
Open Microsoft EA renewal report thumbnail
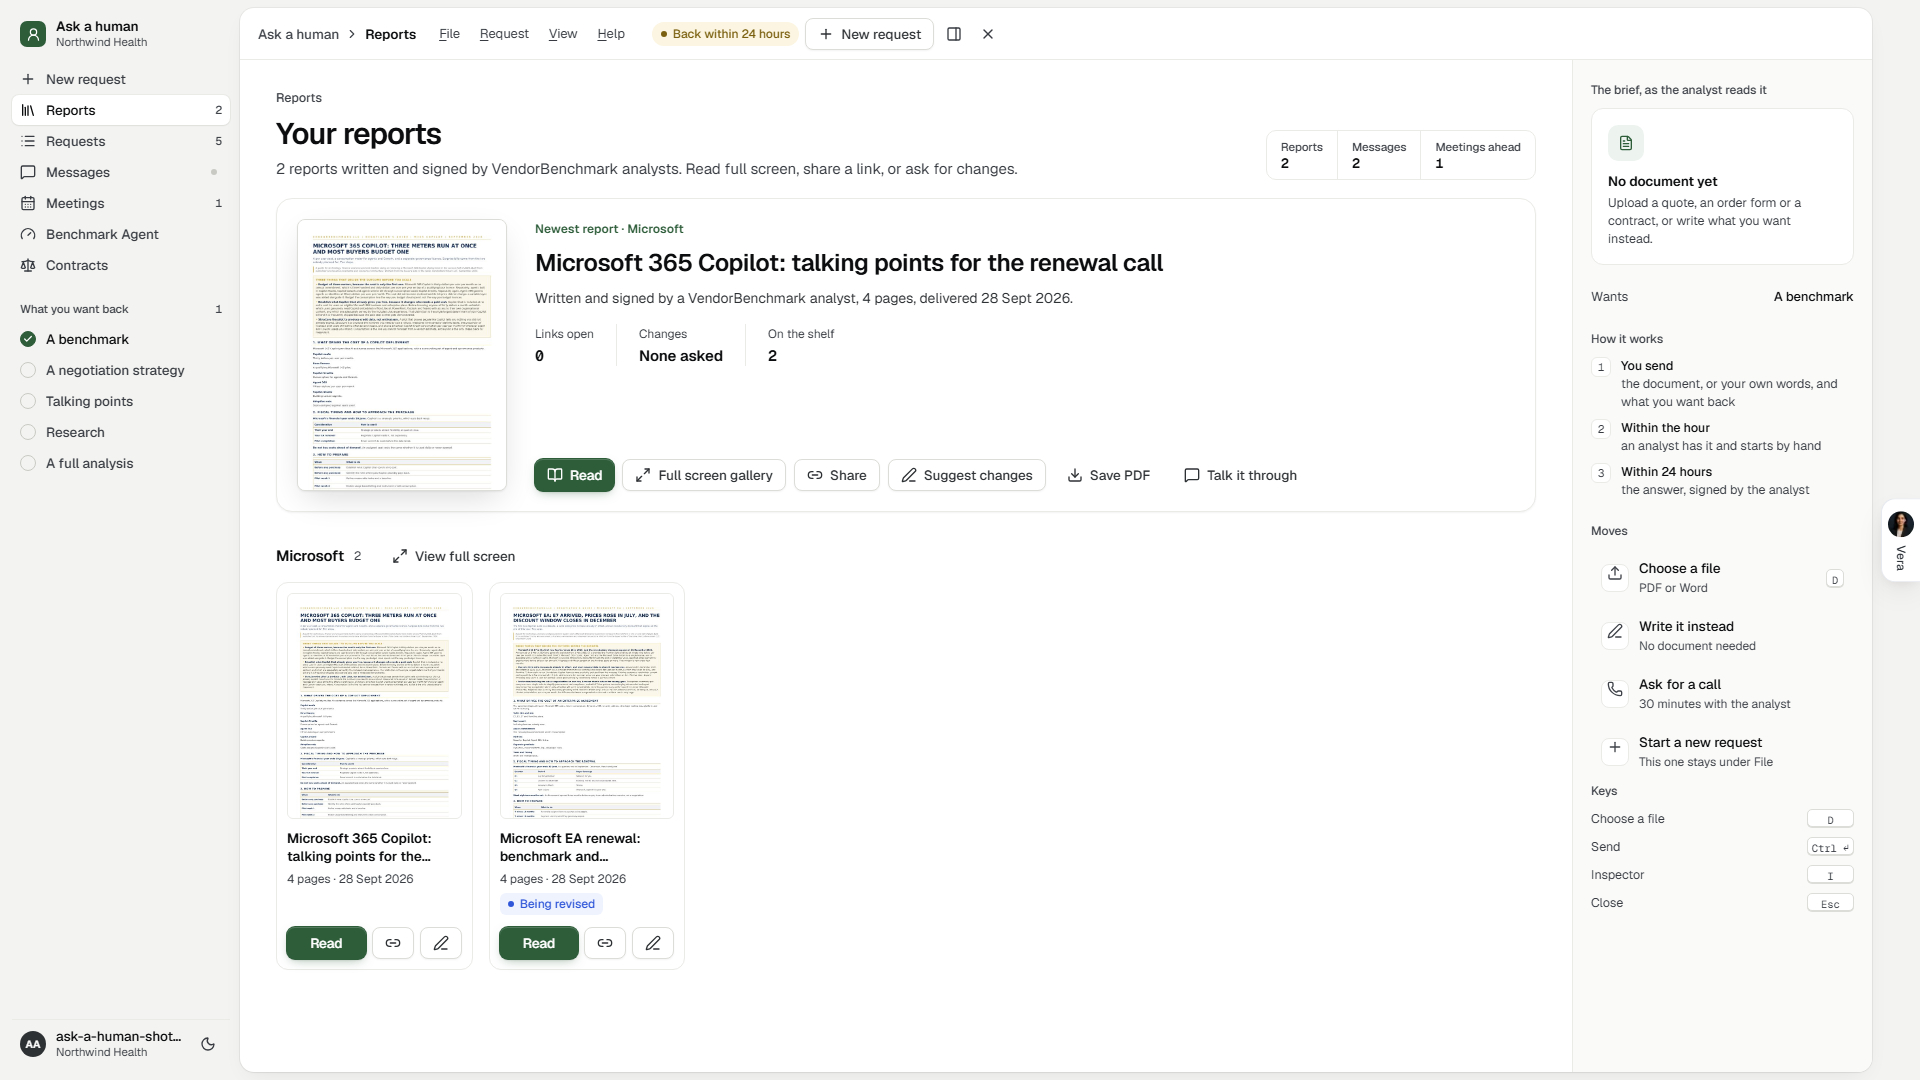click(587, 706)
